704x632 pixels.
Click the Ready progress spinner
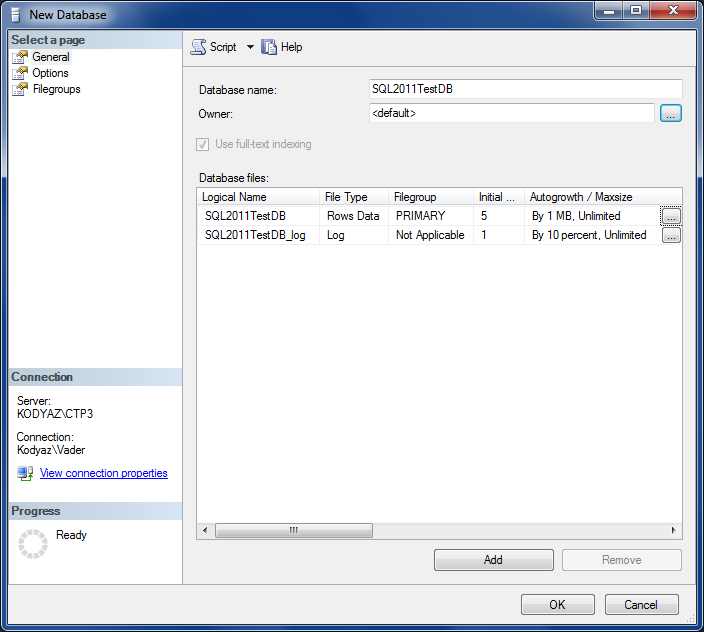[x=33, y=544]
